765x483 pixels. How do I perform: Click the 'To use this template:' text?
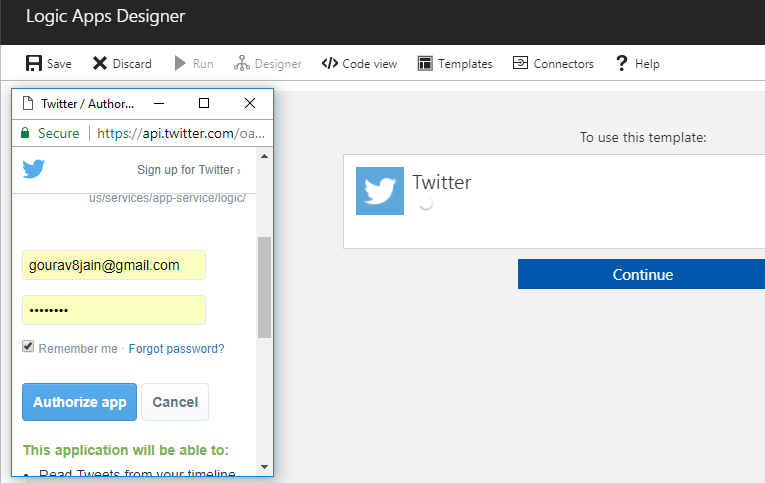(x=643, y=138)
